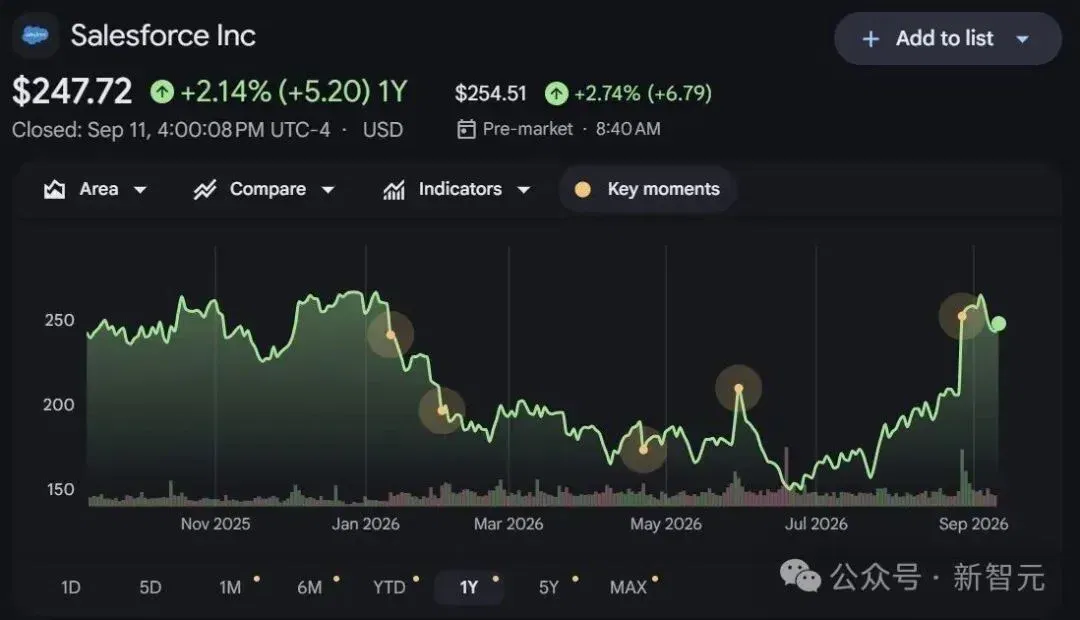Click the 250 price axis label
This screenshot has height=620, width=1080.
[59, 320]
